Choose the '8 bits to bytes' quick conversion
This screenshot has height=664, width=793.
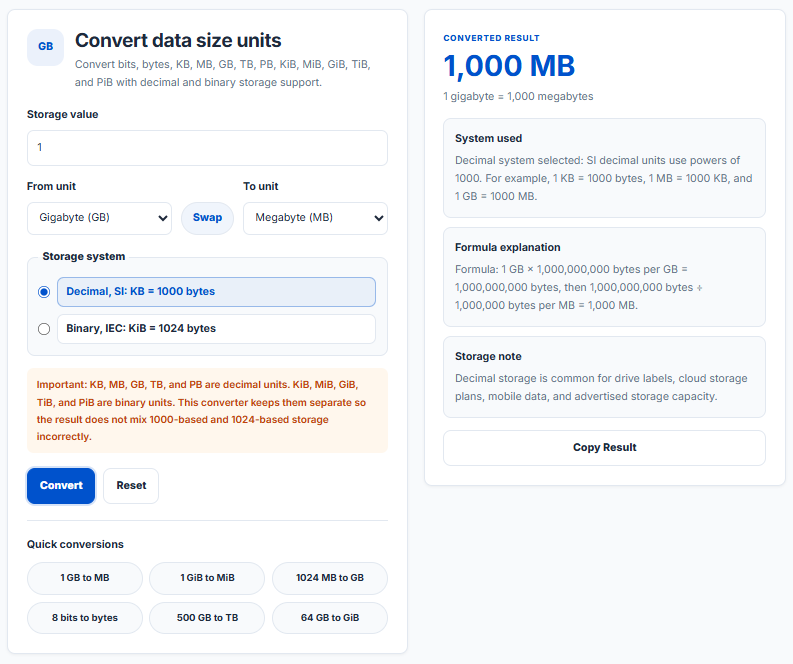point(85,618)
